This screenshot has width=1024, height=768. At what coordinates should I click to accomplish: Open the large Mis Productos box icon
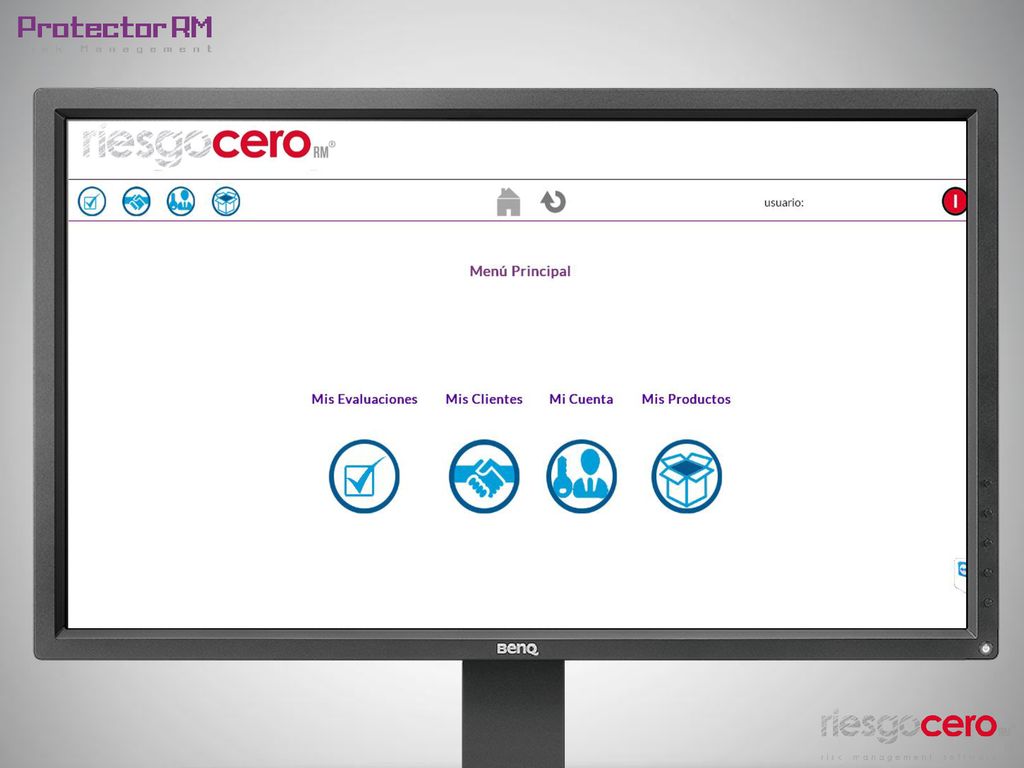(x=686, y=476)
